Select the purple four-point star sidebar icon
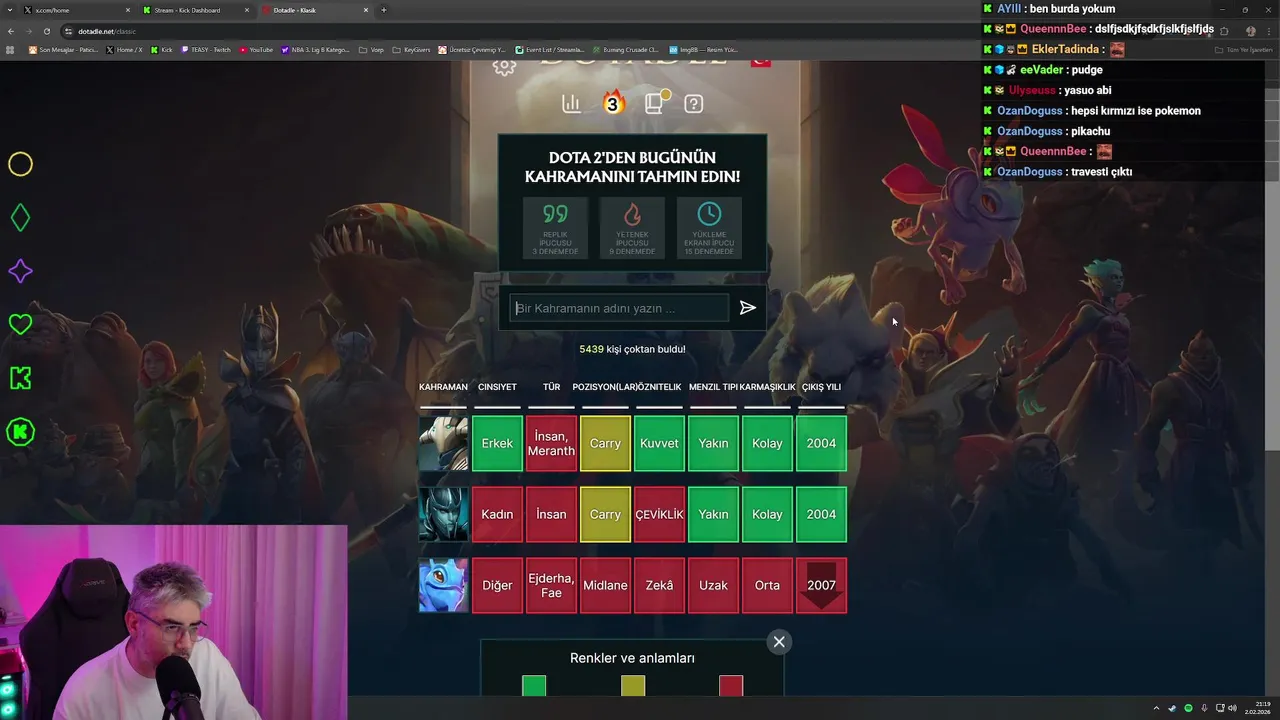 click(20, 271)
